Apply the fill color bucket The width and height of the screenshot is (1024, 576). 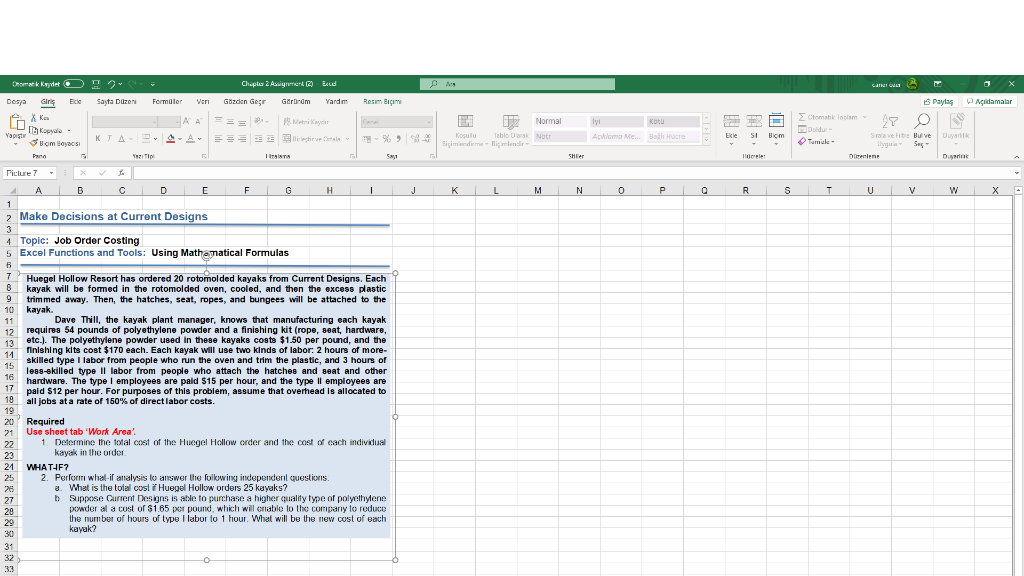pos(170,138)
